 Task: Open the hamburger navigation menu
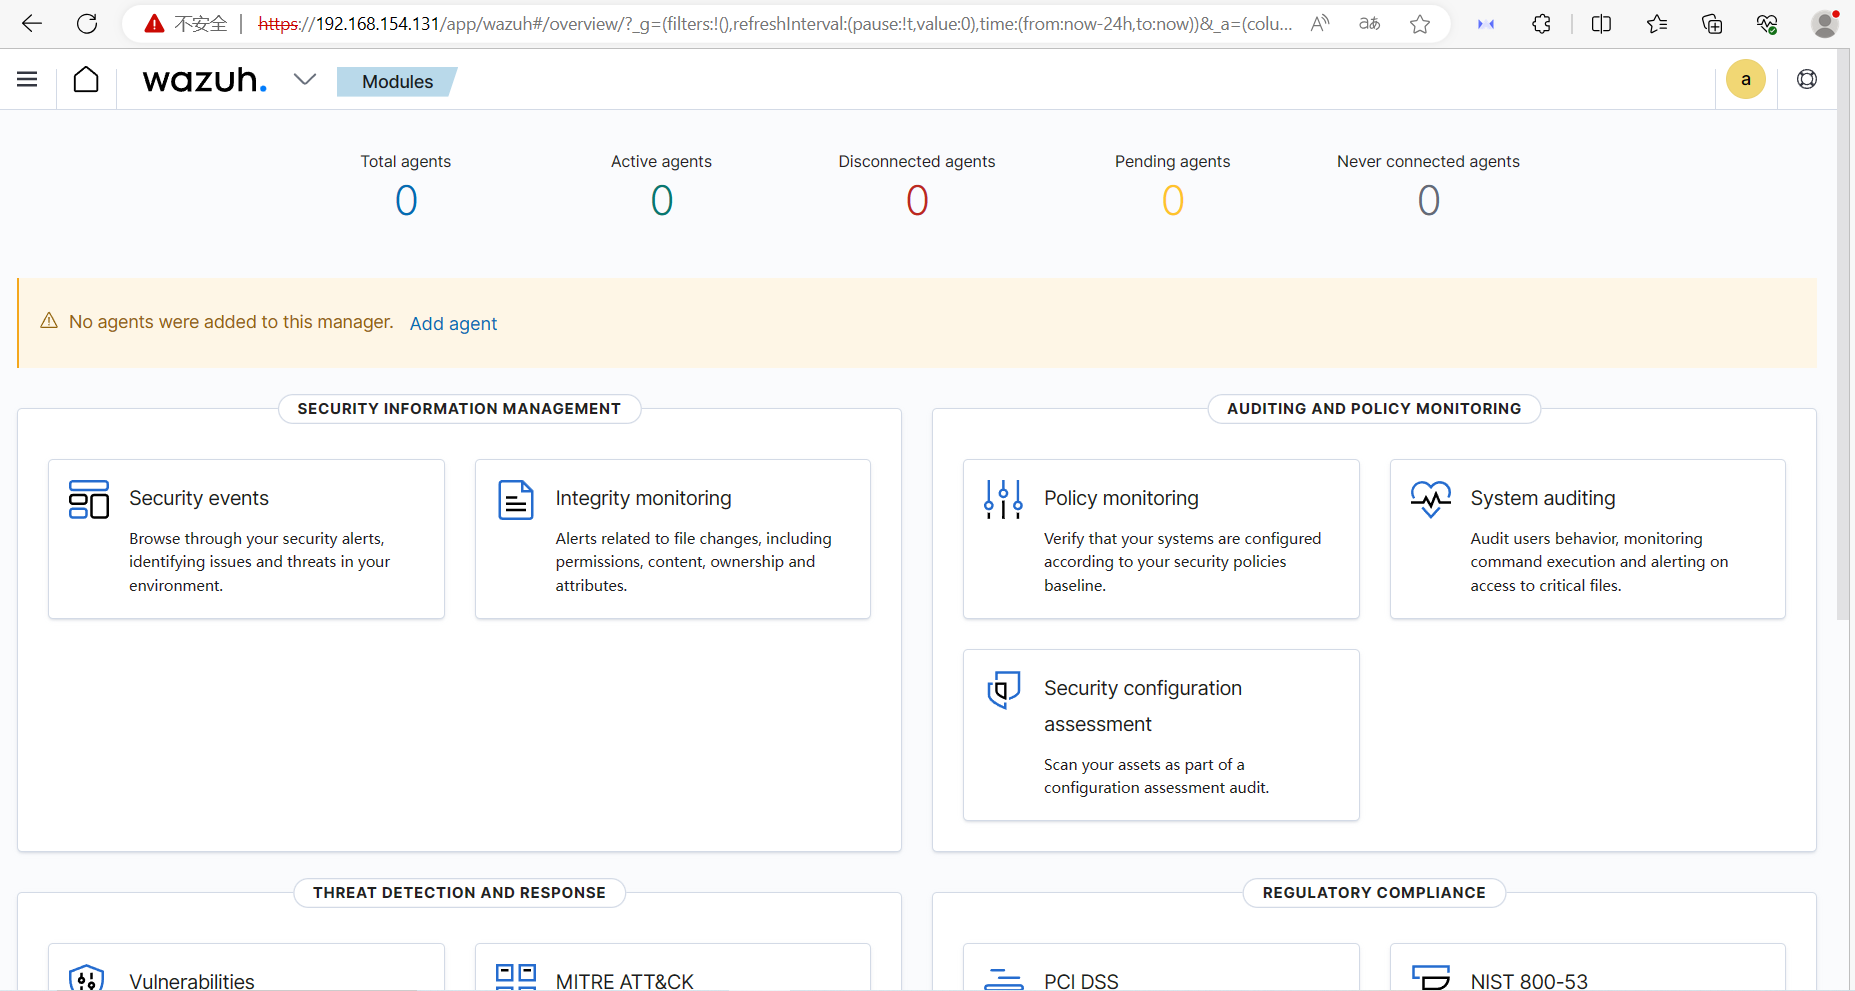[x=27, y=80]
